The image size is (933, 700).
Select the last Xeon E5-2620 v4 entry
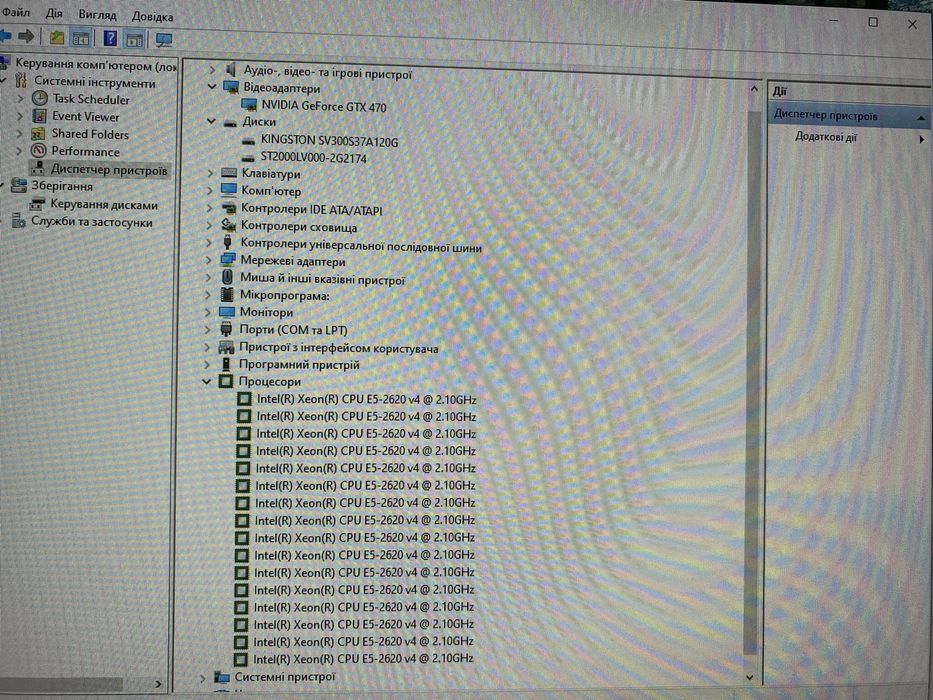(x=364, y=659)
